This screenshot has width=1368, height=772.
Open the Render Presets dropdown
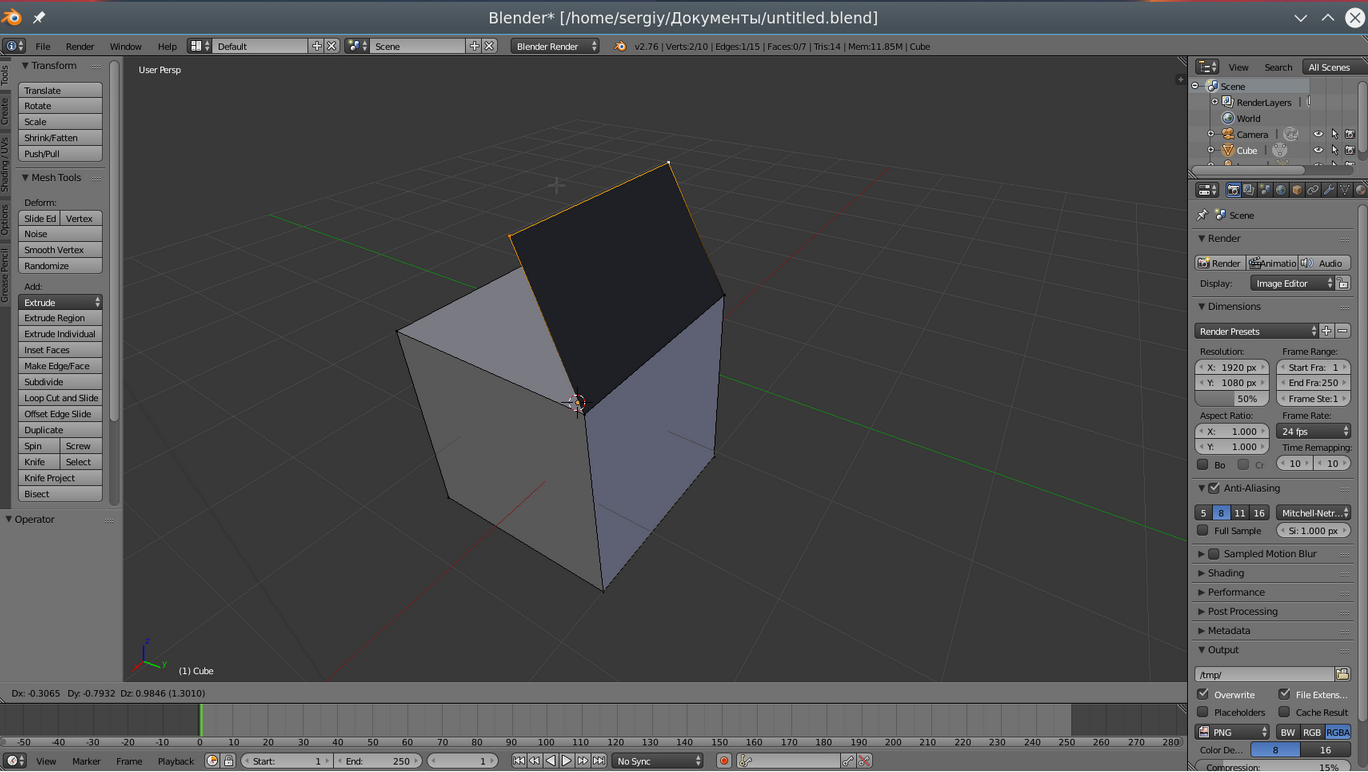1257,331
